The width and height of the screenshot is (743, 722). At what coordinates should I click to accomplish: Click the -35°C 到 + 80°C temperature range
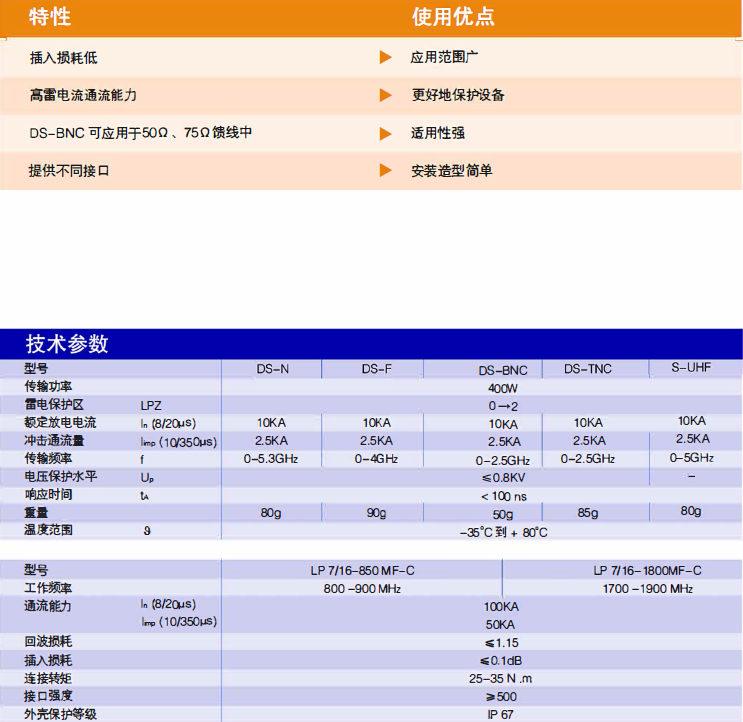tap(503, 532)
